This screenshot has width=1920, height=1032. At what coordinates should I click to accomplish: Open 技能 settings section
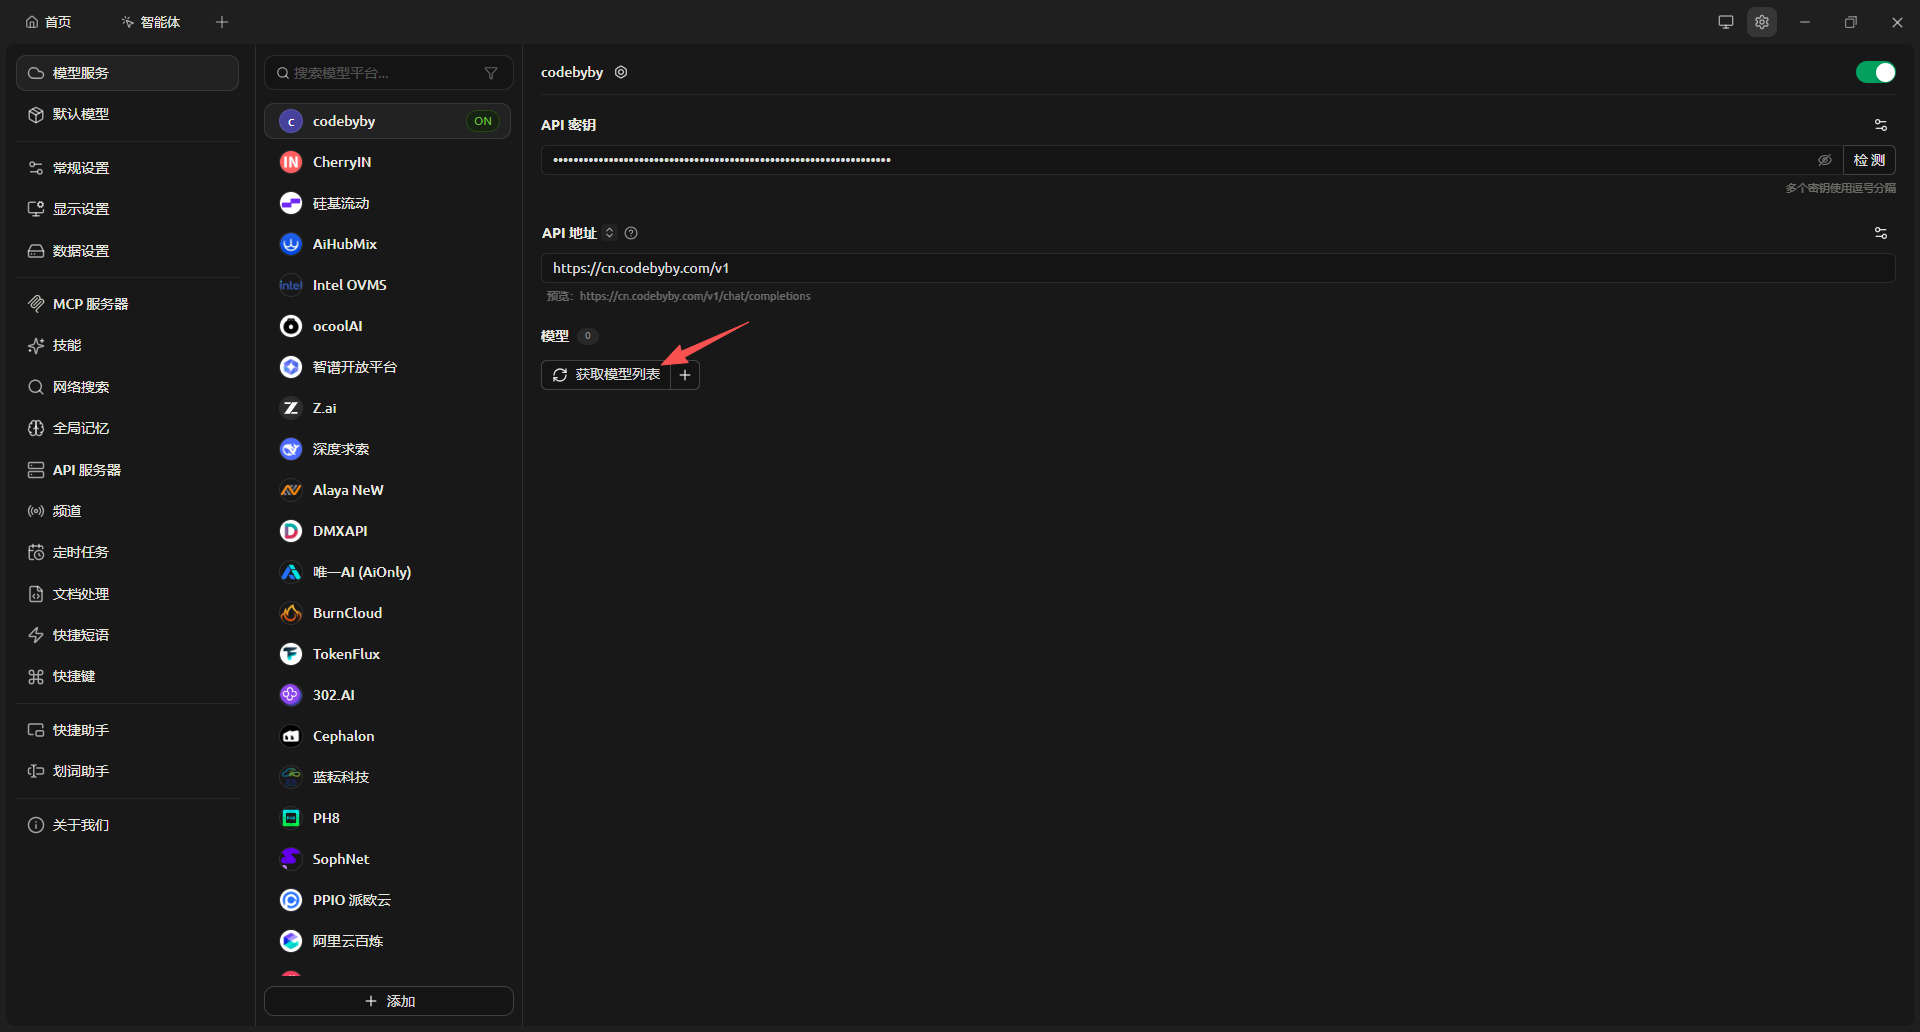127,345
